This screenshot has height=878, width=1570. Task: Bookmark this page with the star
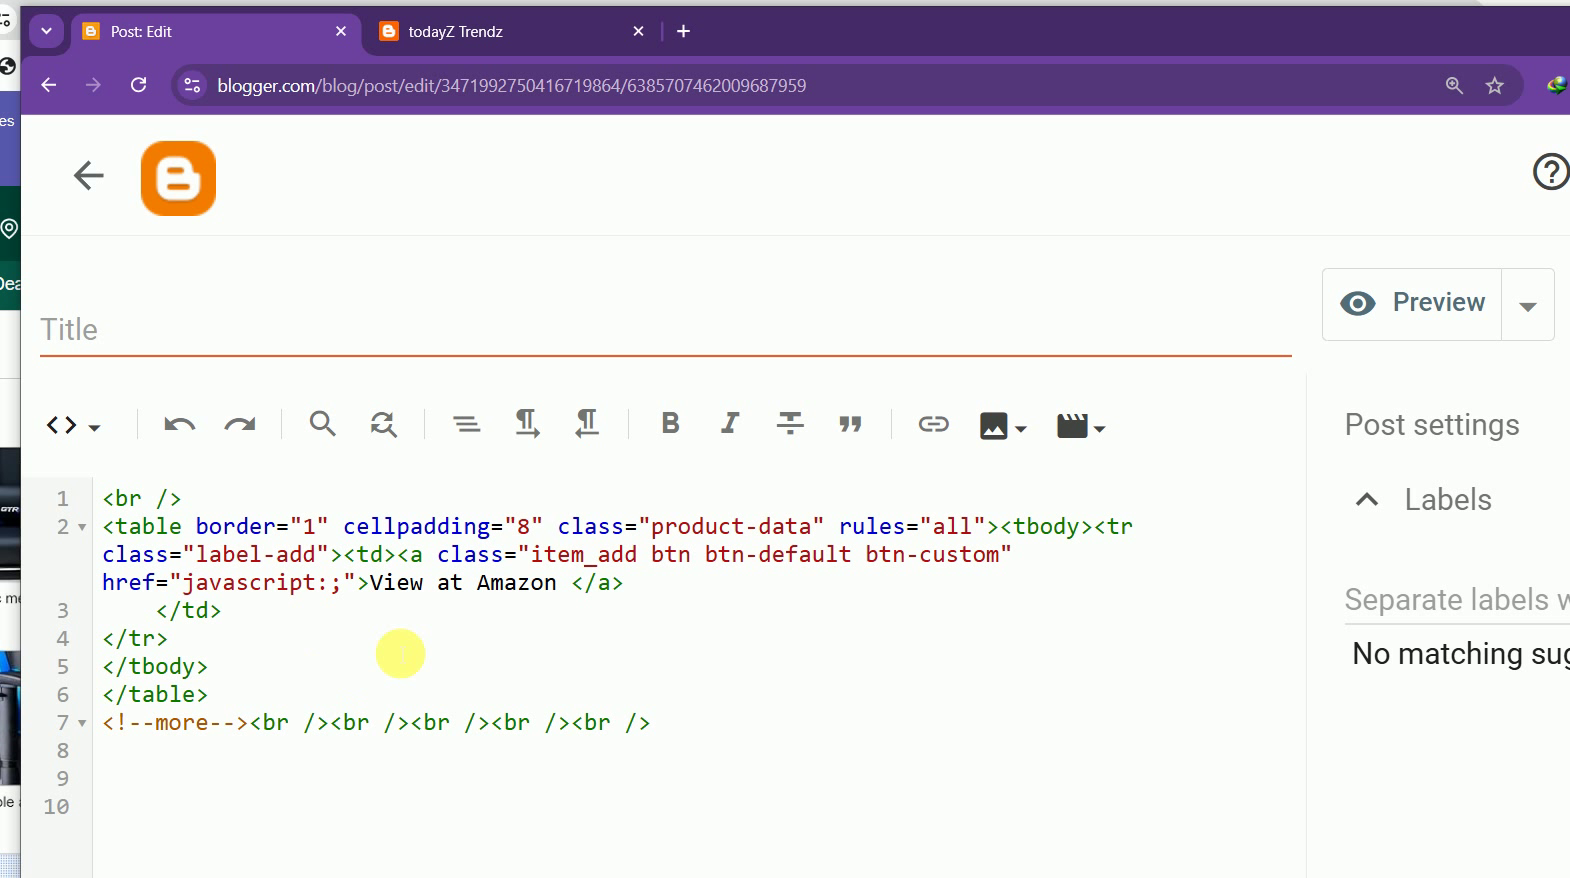click(1495, 86)
